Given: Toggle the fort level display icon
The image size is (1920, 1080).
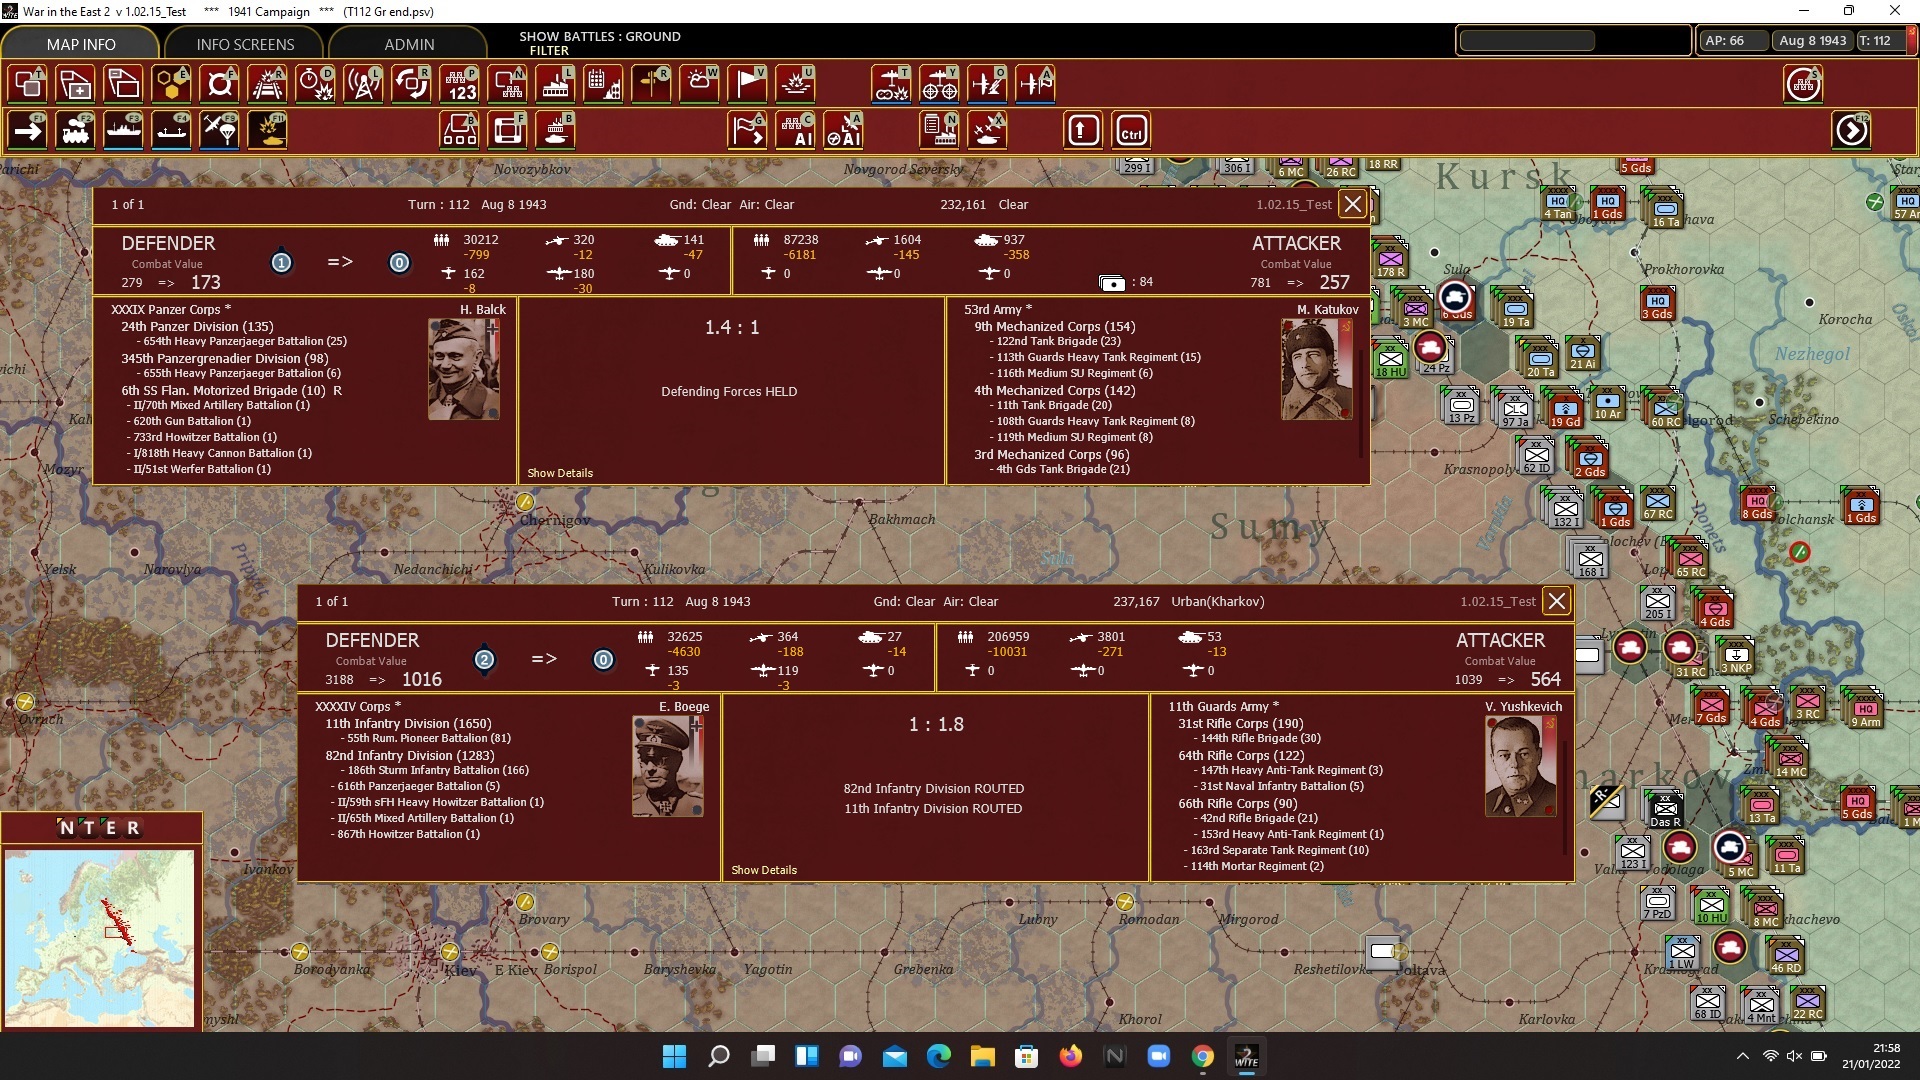Looking at the screenshot, I should click(219, 84).
